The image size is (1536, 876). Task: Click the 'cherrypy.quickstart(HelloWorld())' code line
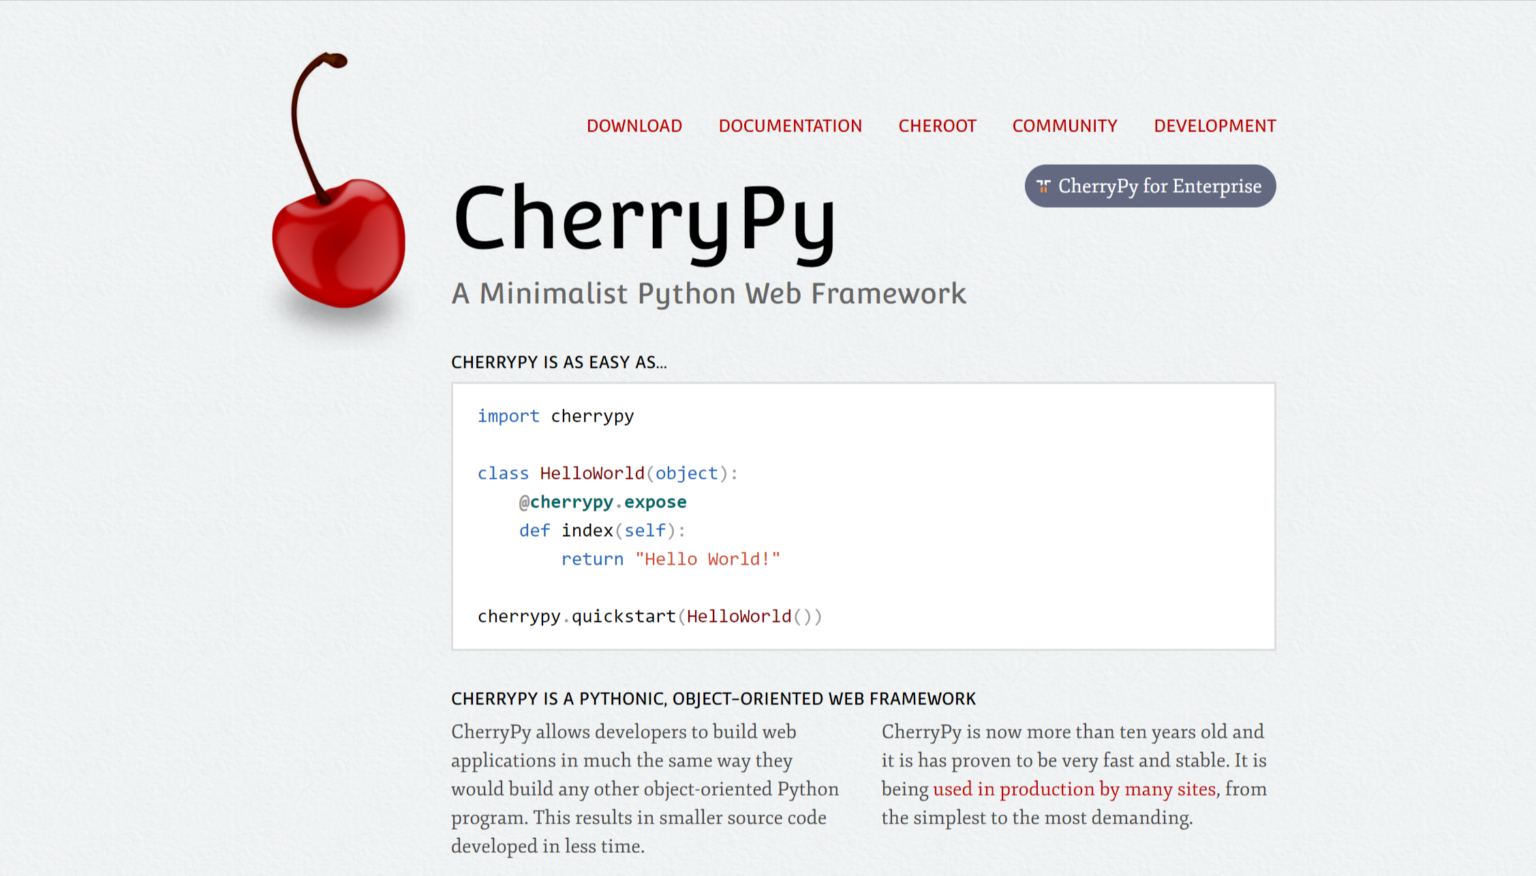tap(649, 617)
